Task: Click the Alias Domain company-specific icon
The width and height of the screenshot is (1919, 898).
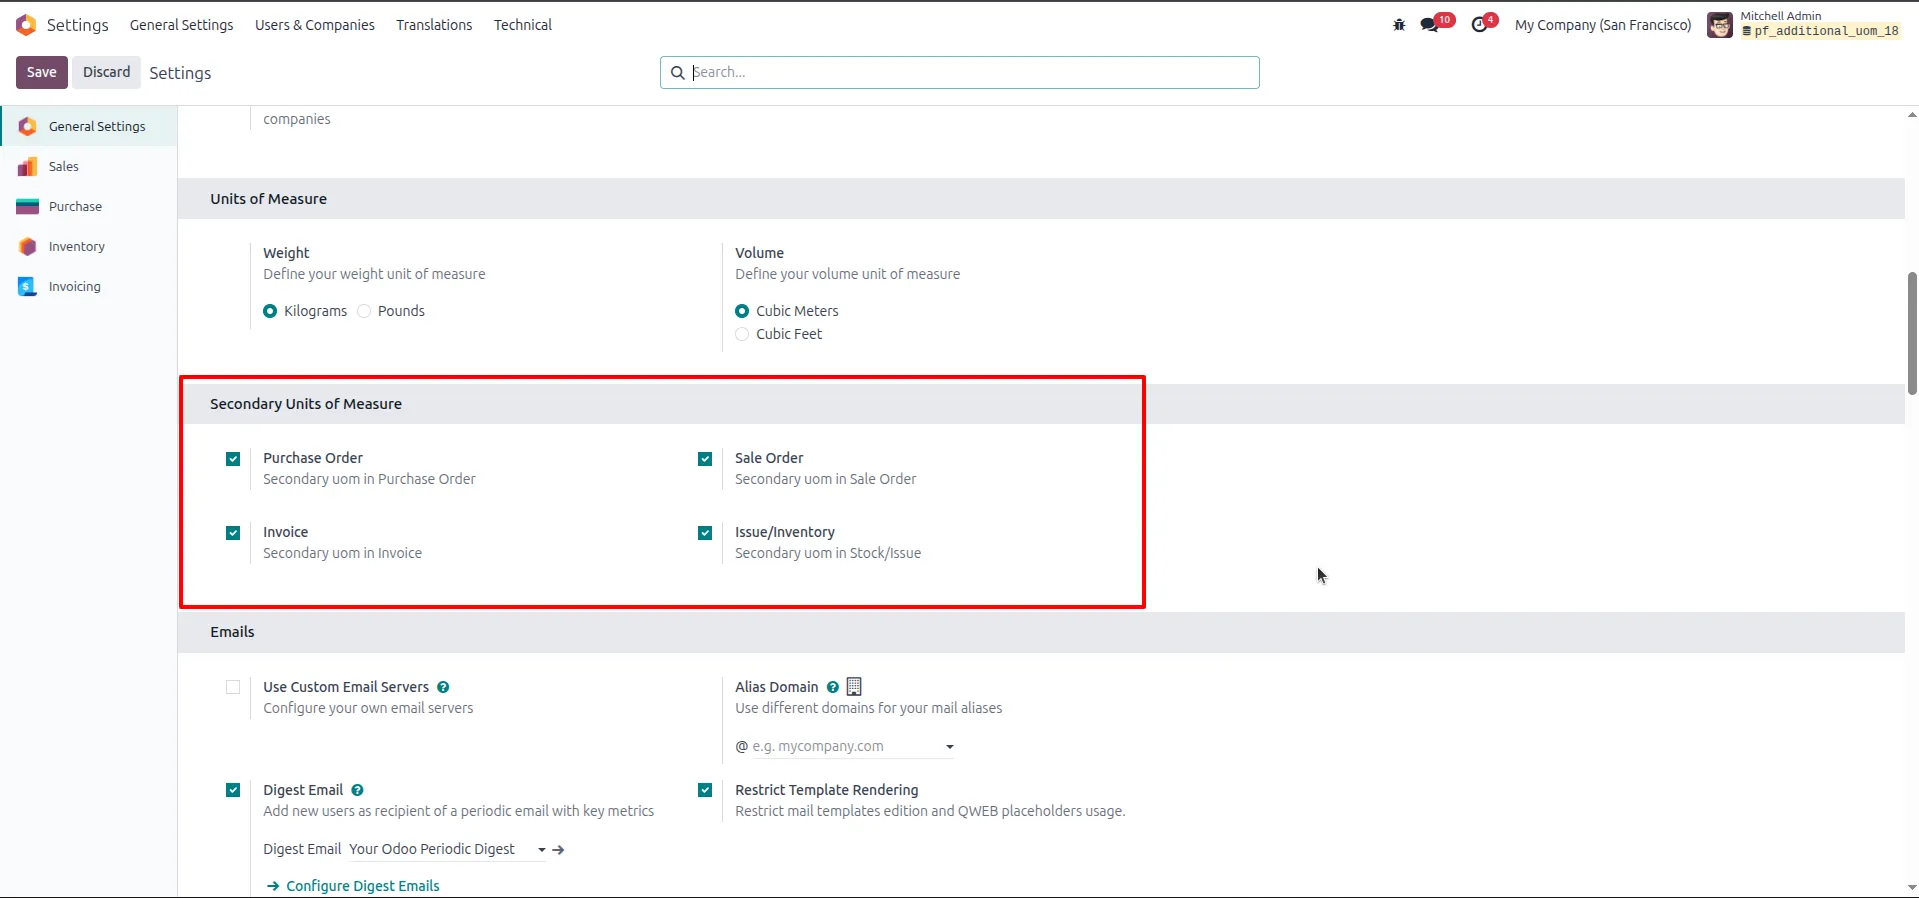Action: pyautogui.click(x=854, y=687)
